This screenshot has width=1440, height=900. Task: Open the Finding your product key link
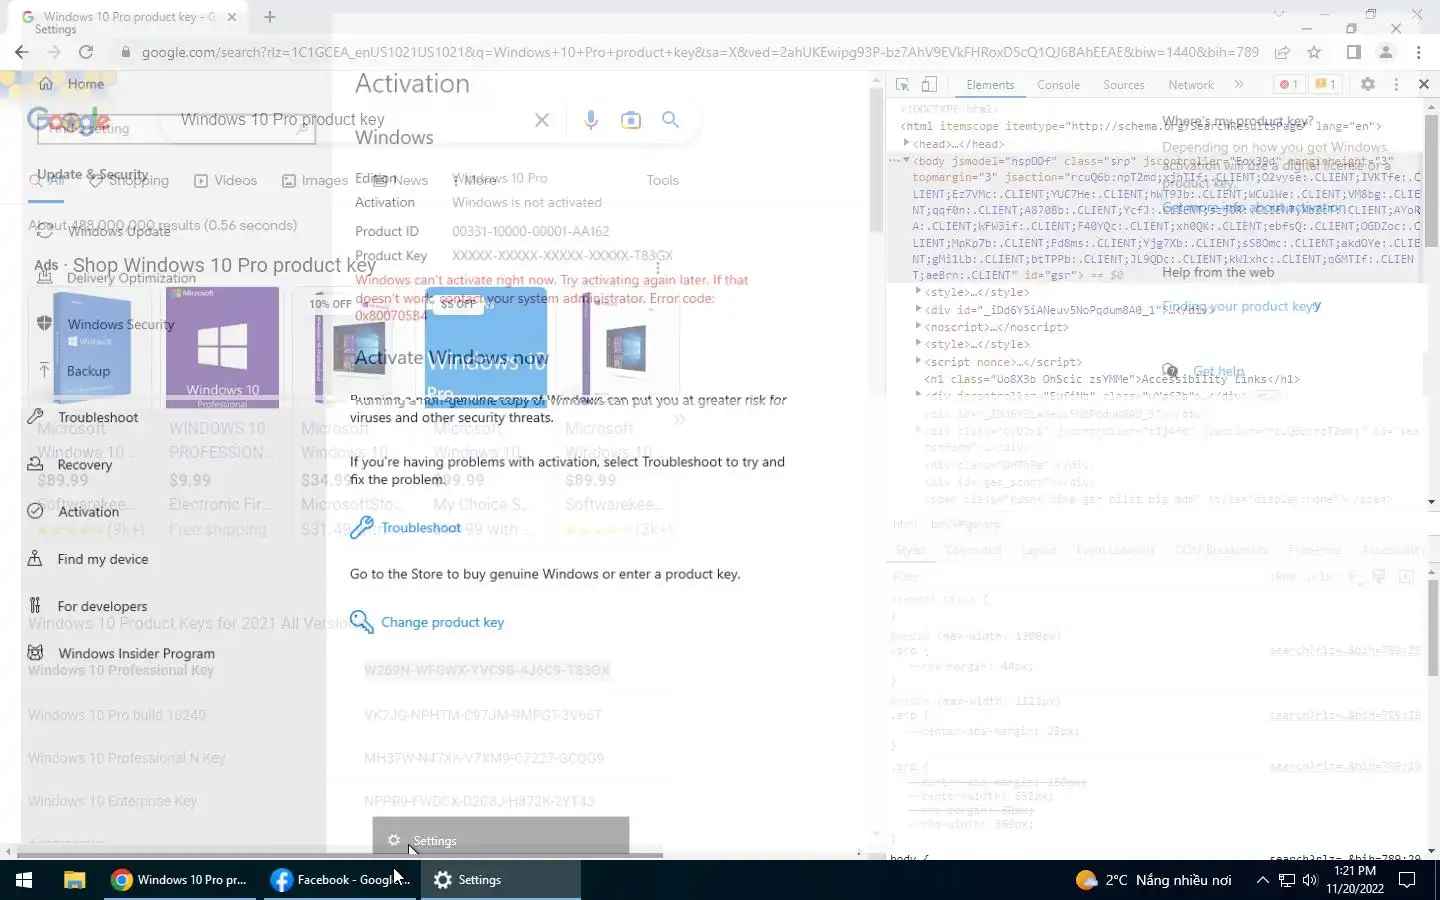(1240, 307)
